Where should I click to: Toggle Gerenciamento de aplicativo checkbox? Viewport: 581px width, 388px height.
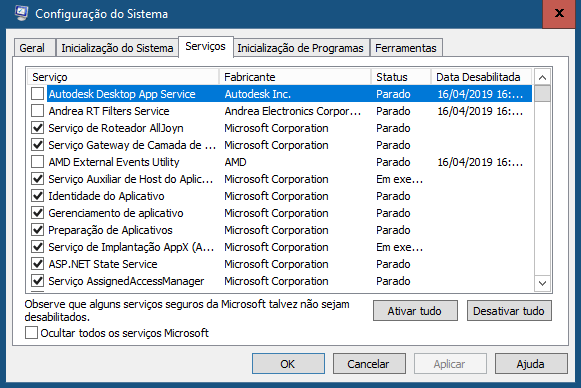point(37,213)
